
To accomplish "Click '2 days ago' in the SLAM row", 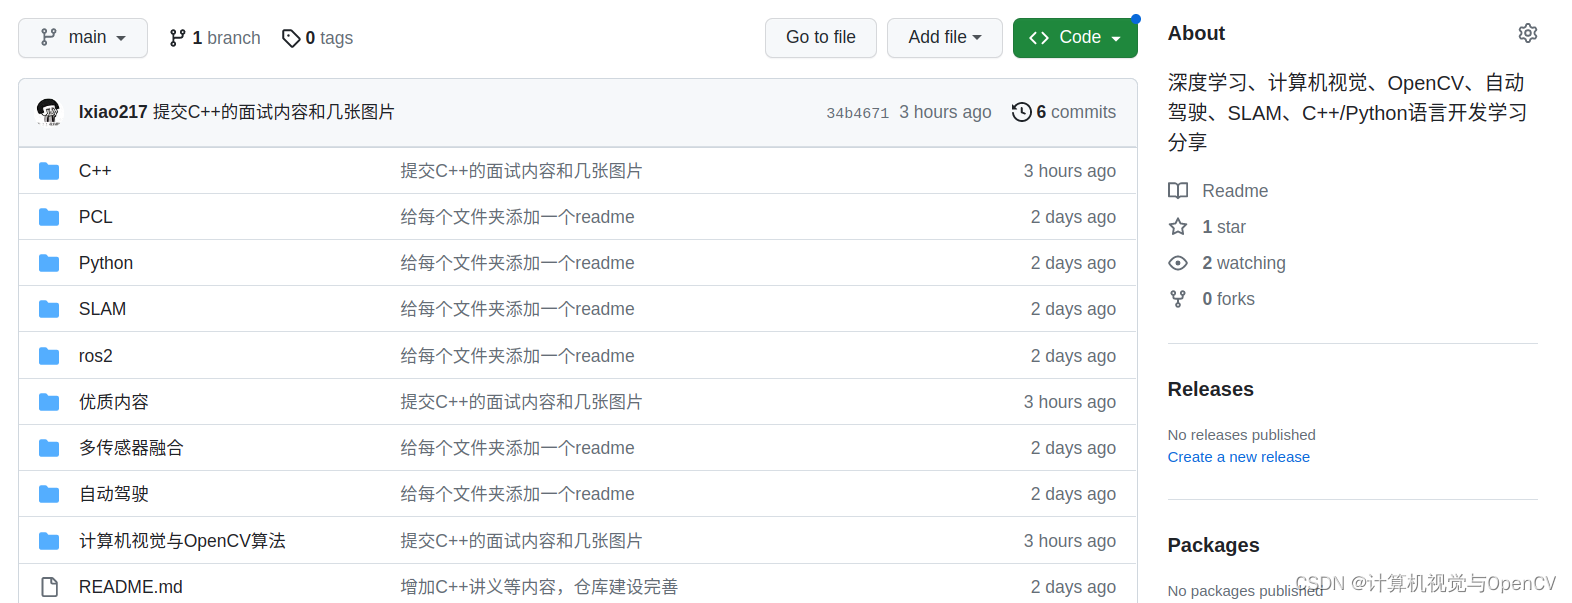I will tap(1073, 309).
